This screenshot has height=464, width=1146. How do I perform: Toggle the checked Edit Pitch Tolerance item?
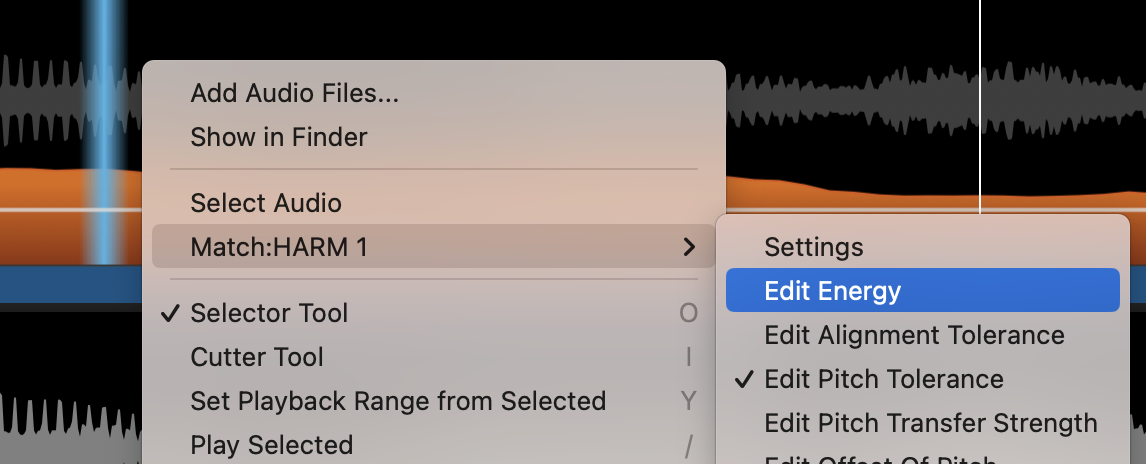[883, 379]
